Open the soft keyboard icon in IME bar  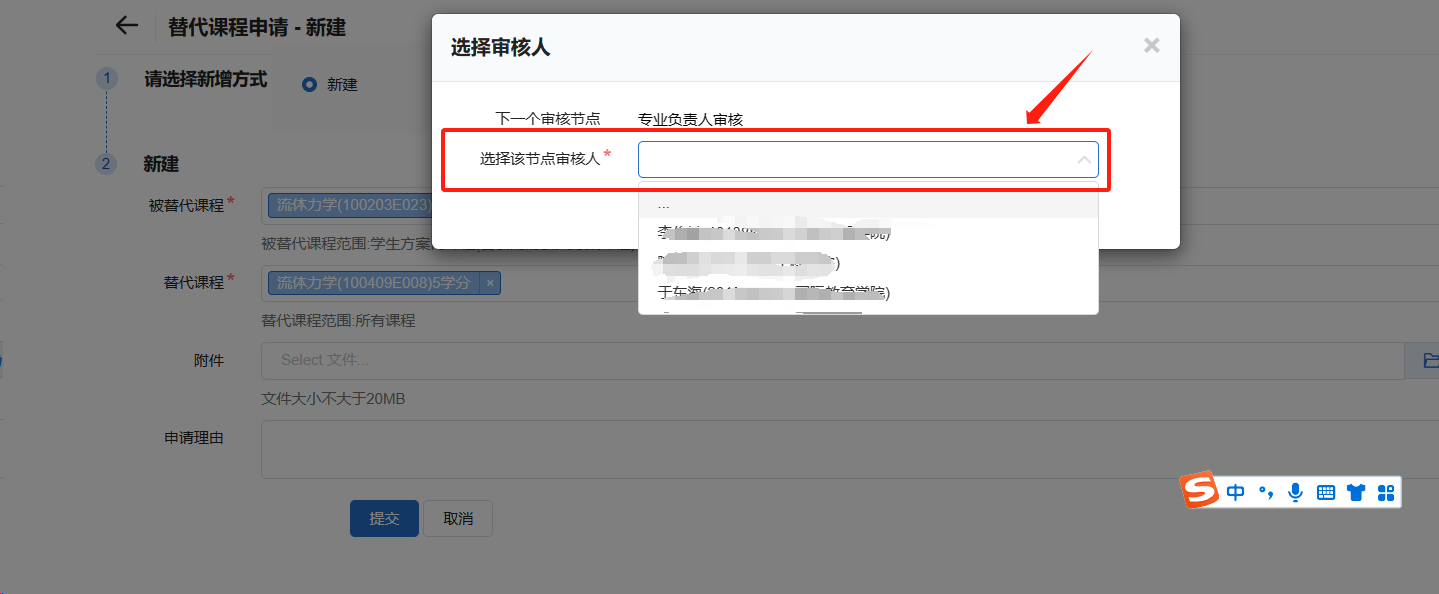coord(1326,492)
